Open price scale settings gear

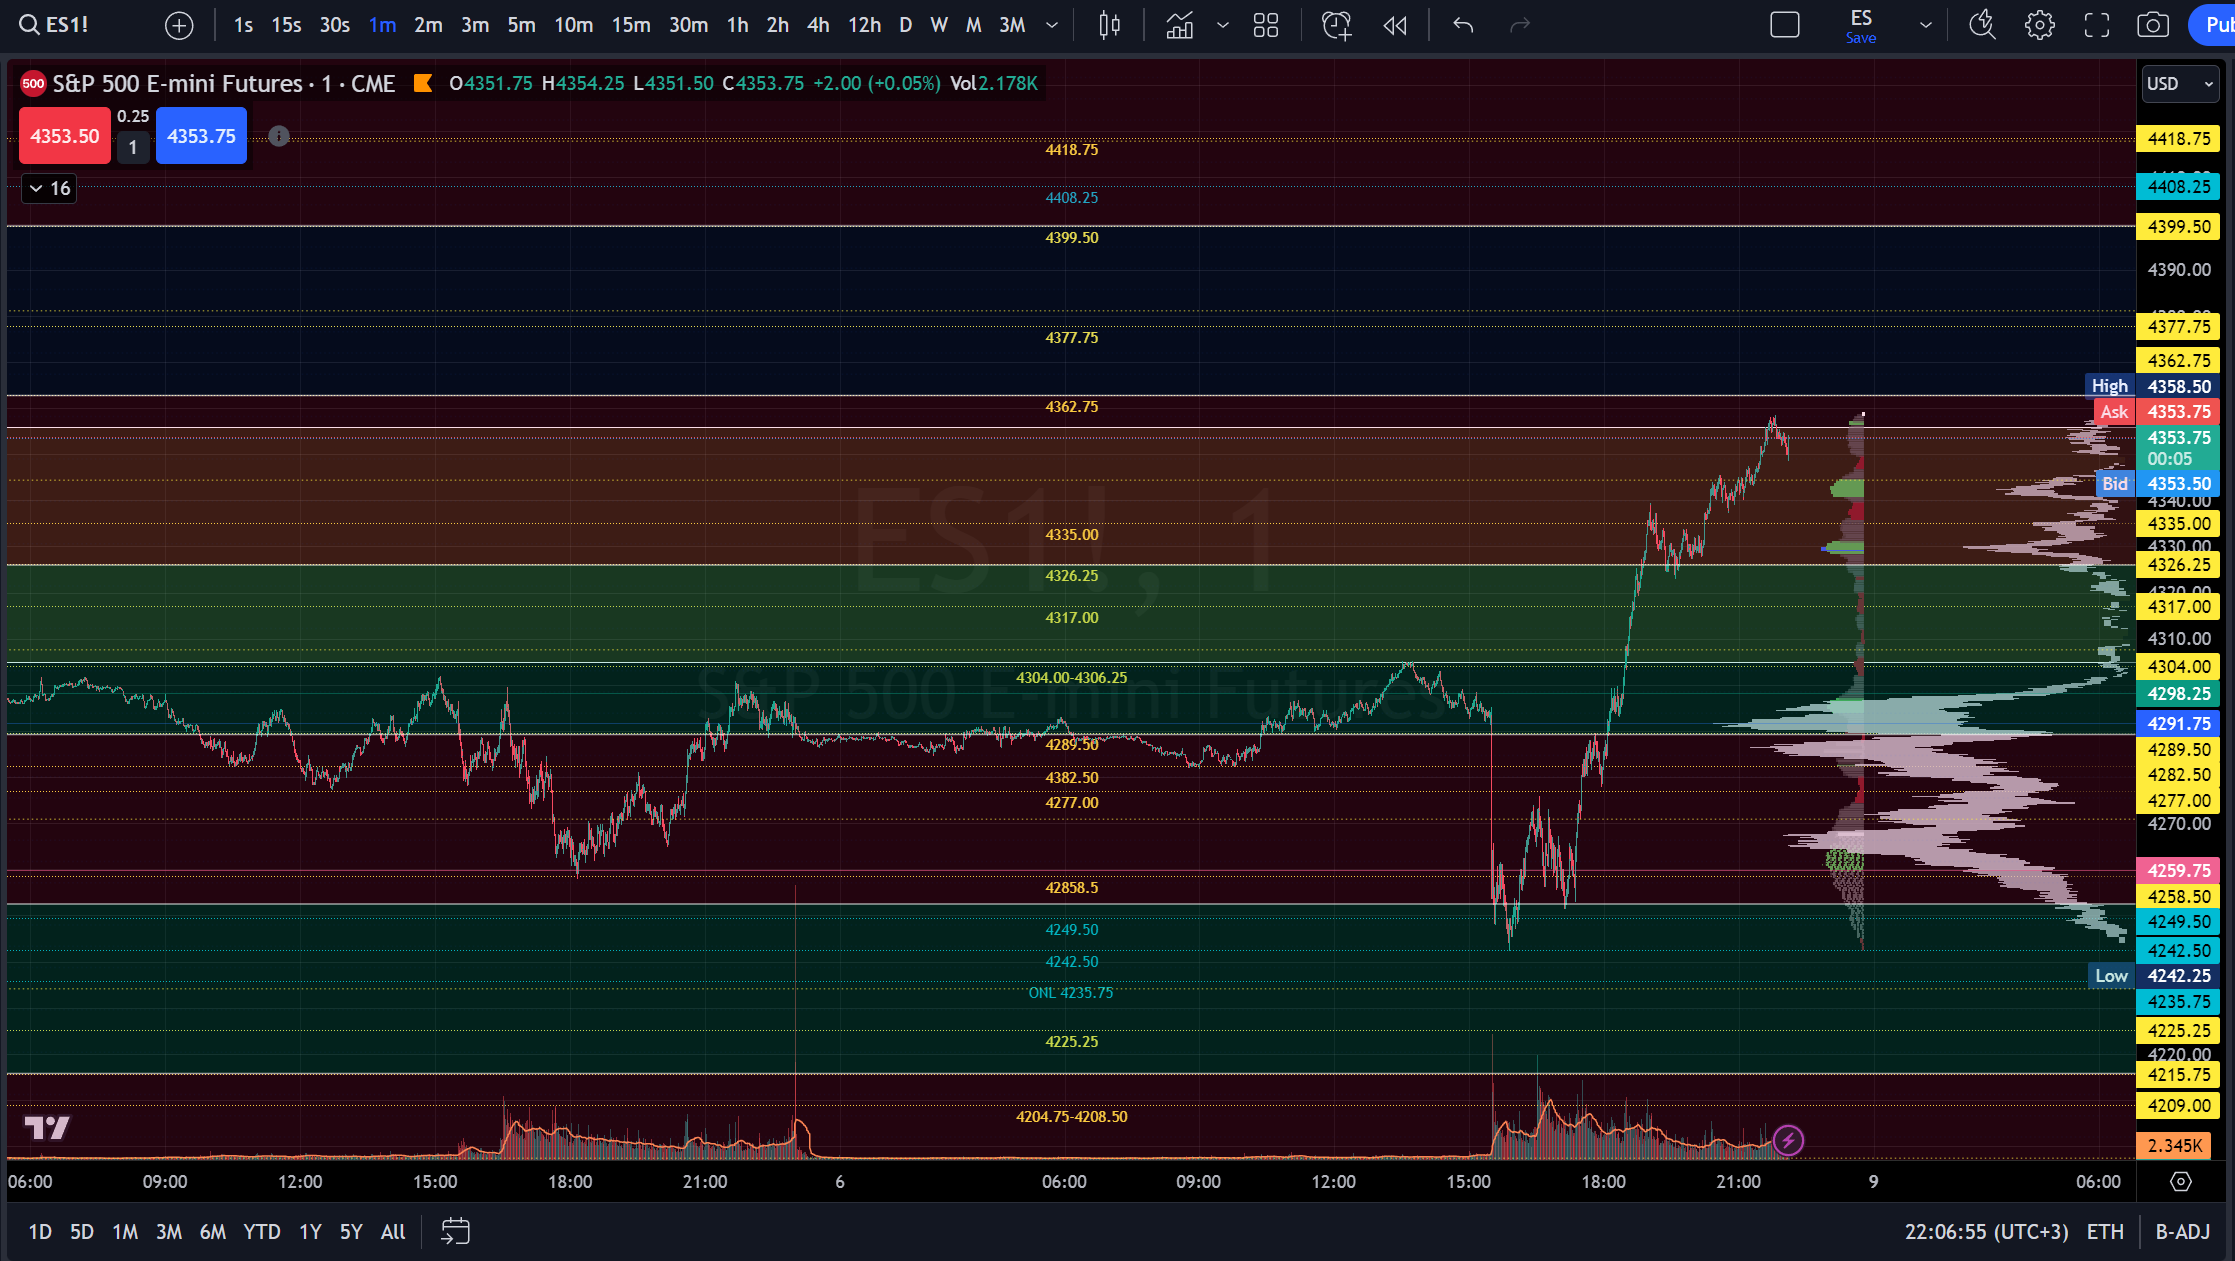2181,1181
